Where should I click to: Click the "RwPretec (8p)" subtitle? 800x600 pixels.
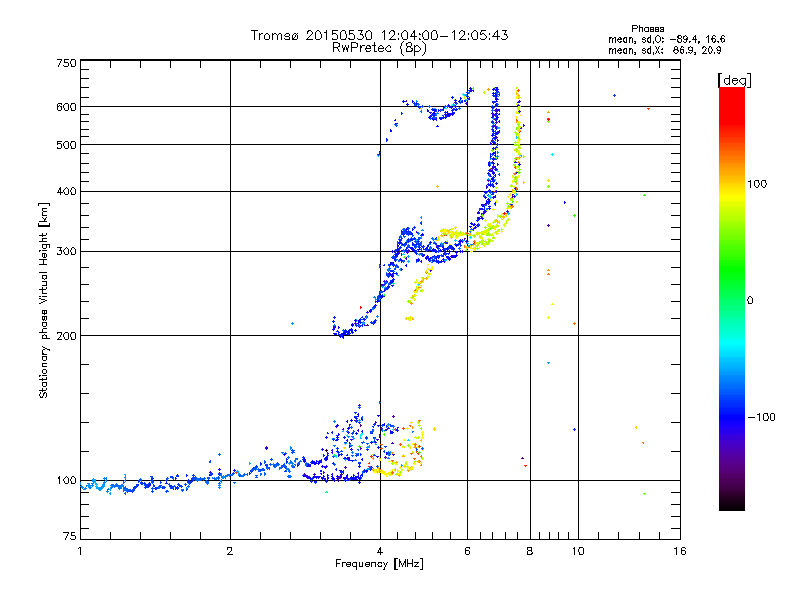379,48
